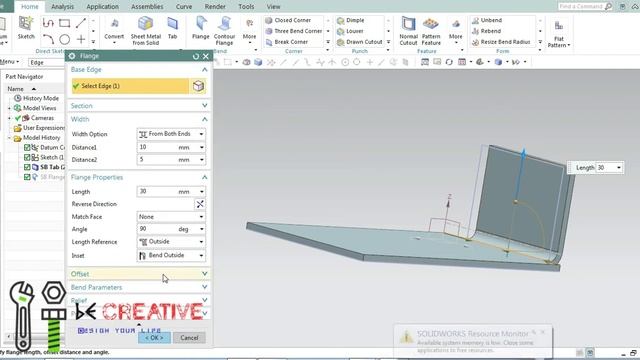This screenshot has width=640, height=360.
Task: Select the Circle sketch tool
Action: click(64, 40)
